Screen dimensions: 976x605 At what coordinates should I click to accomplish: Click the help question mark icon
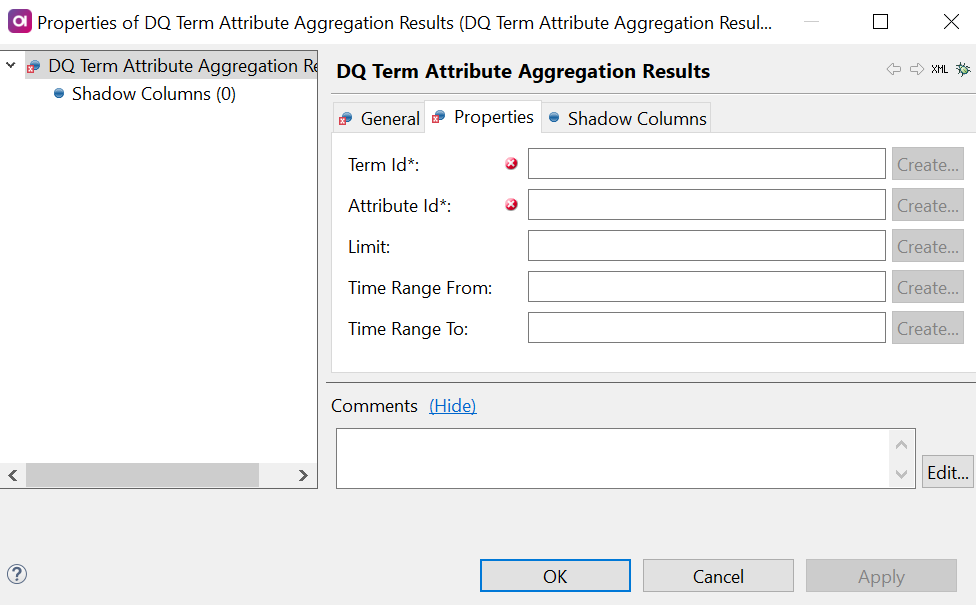coord(17,574)
